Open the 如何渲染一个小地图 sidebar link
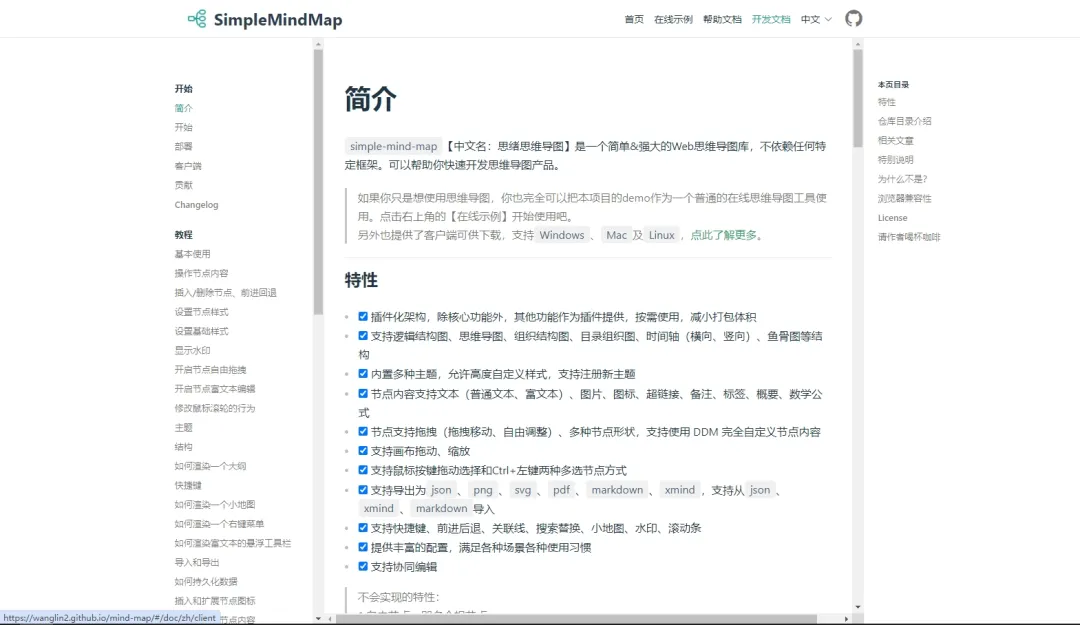Viewport: 1080px width, 625px height. 215,505
